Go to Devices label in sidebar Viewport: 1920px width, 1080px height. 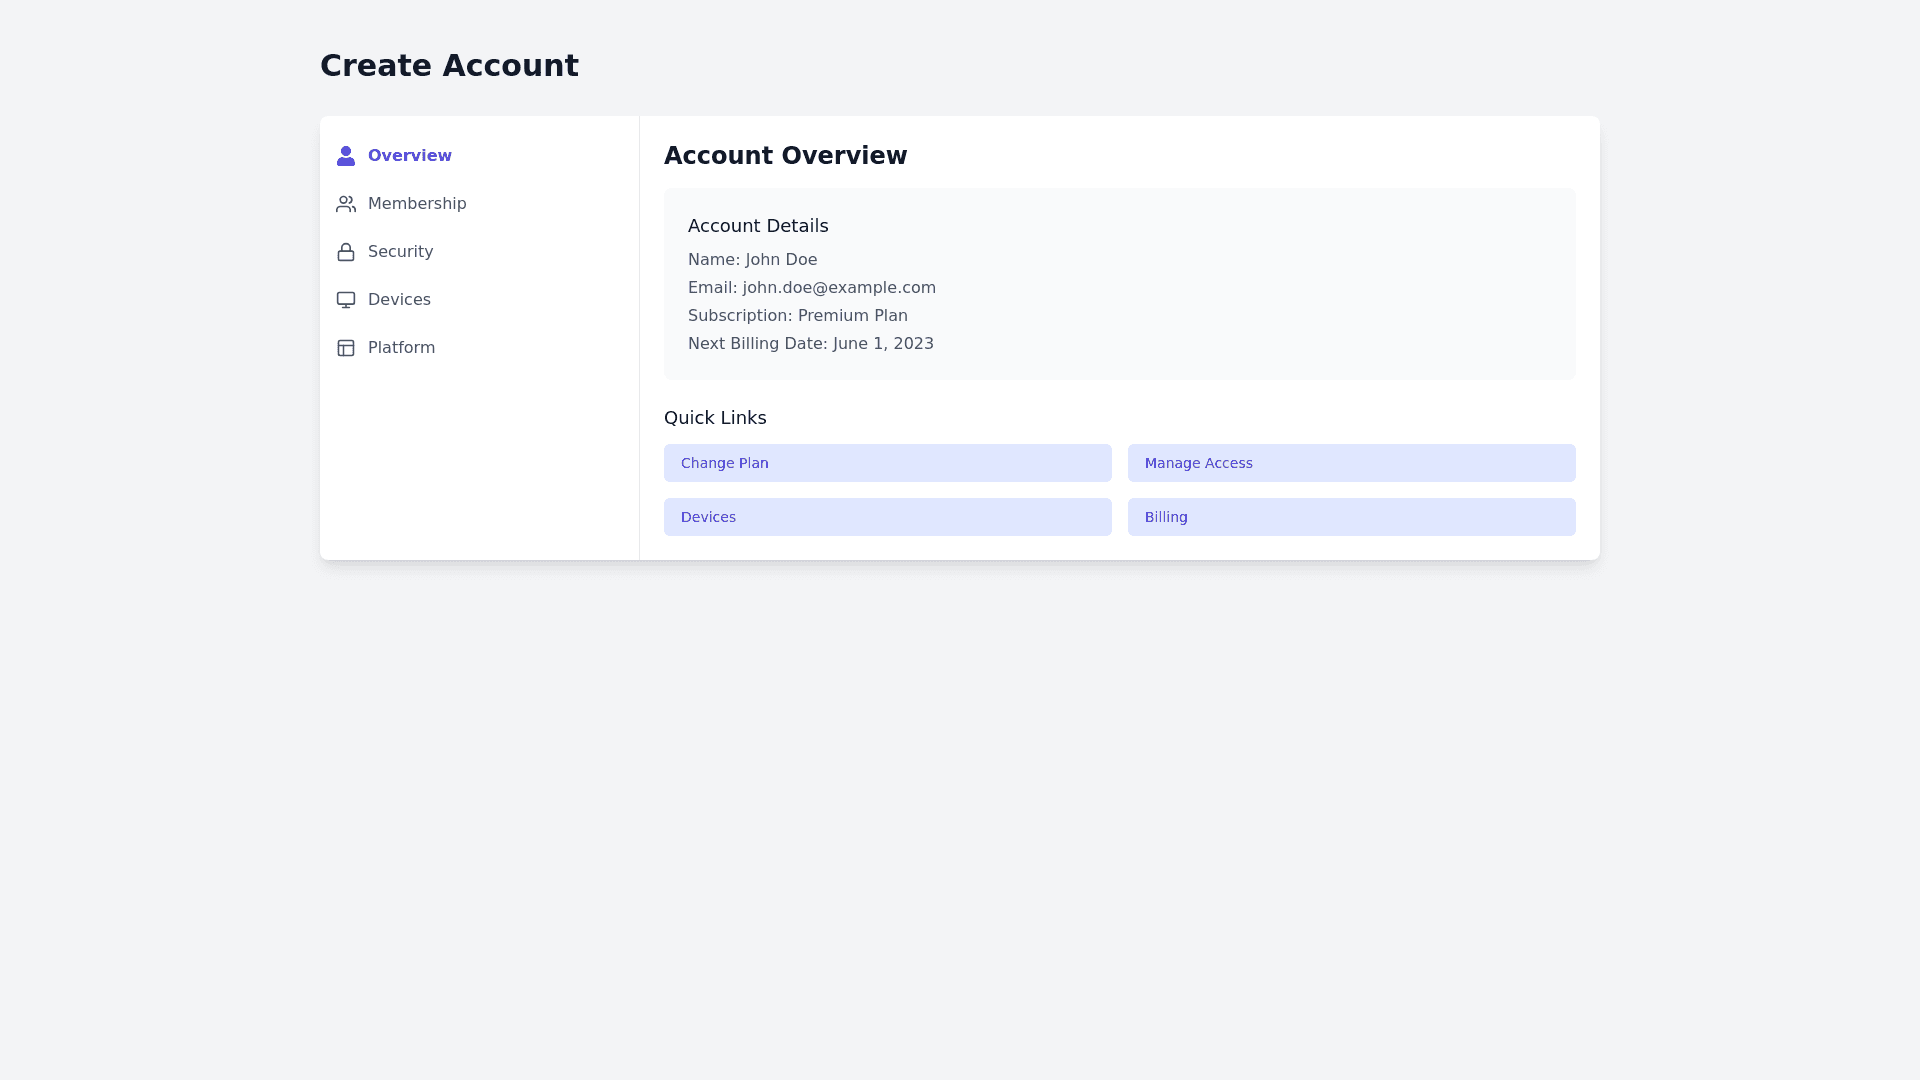click(x=399, y=300)
